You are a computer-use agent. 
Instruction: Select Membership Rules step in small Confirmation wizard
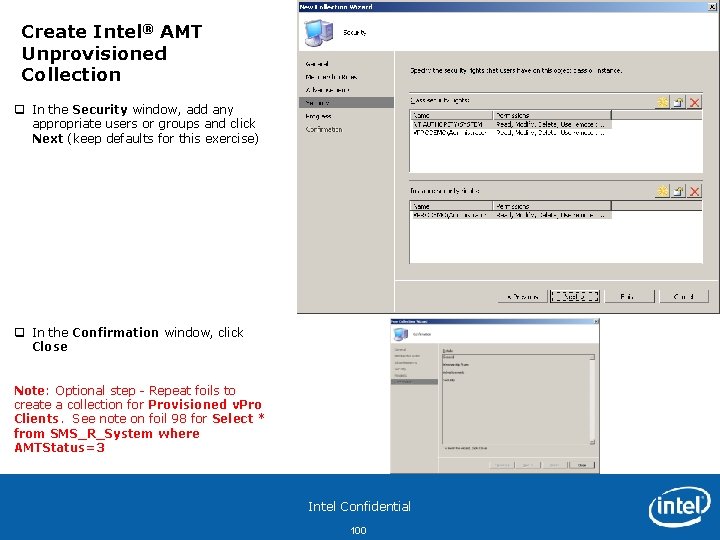click(407, 356)
